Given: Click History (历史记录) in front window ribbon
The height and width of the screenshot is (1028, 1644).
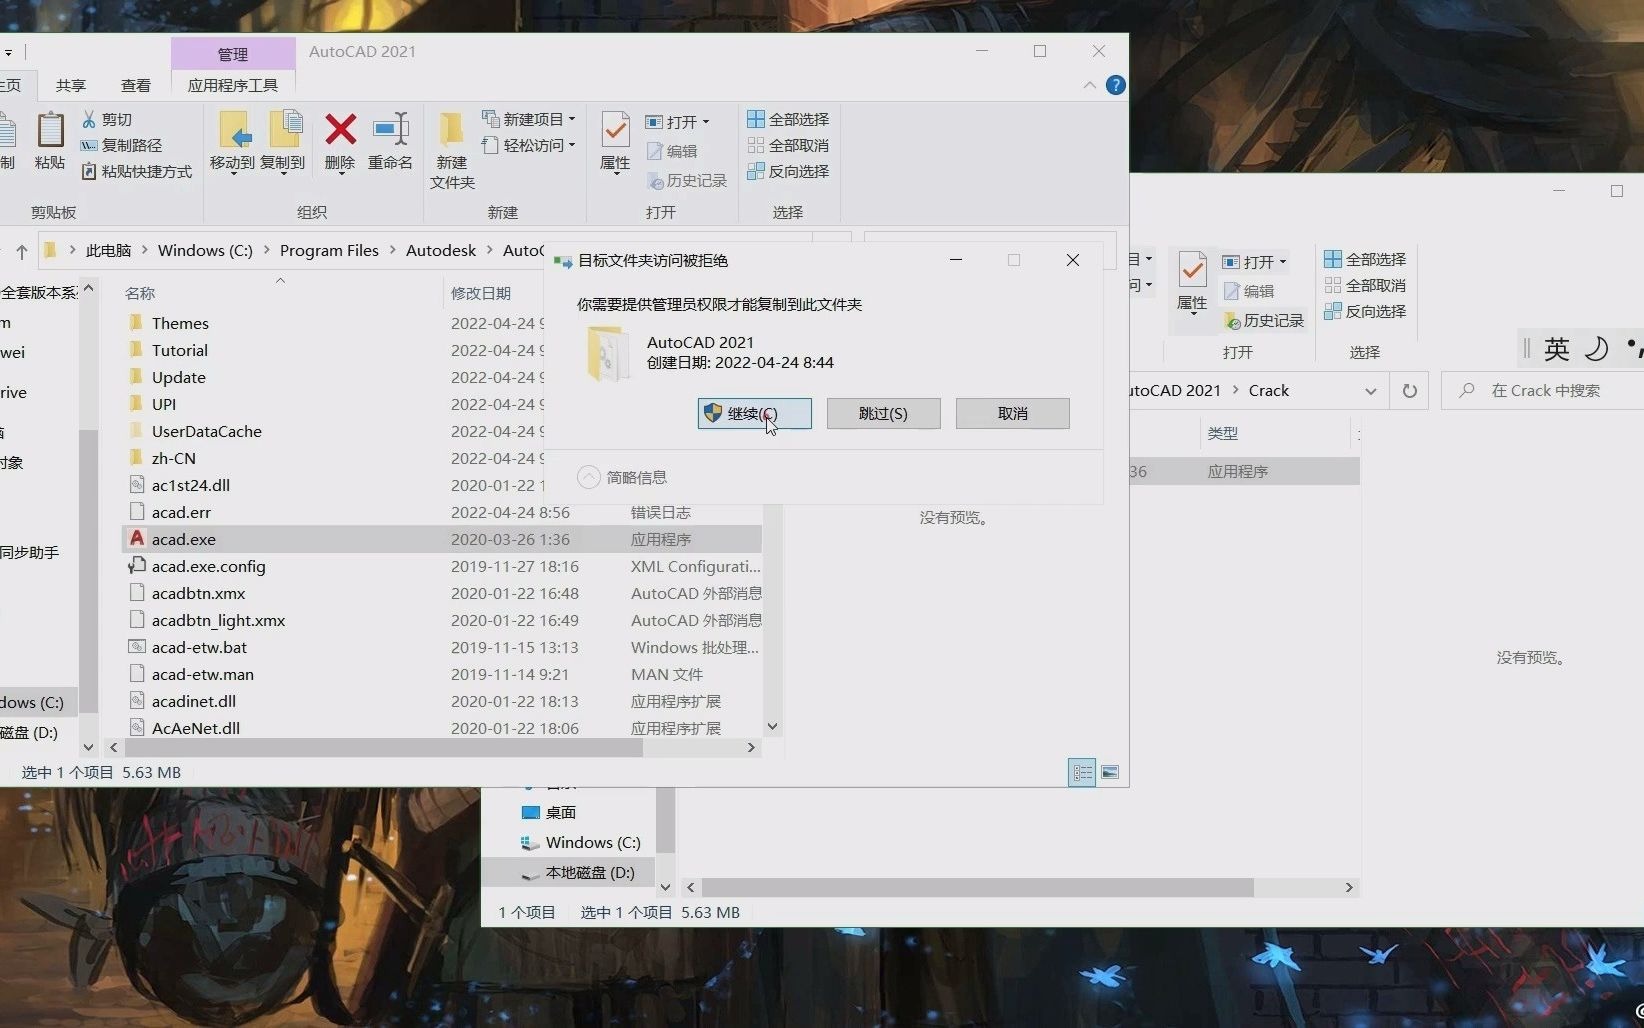Looking at the screenshot, I should (x=687, y=180).
